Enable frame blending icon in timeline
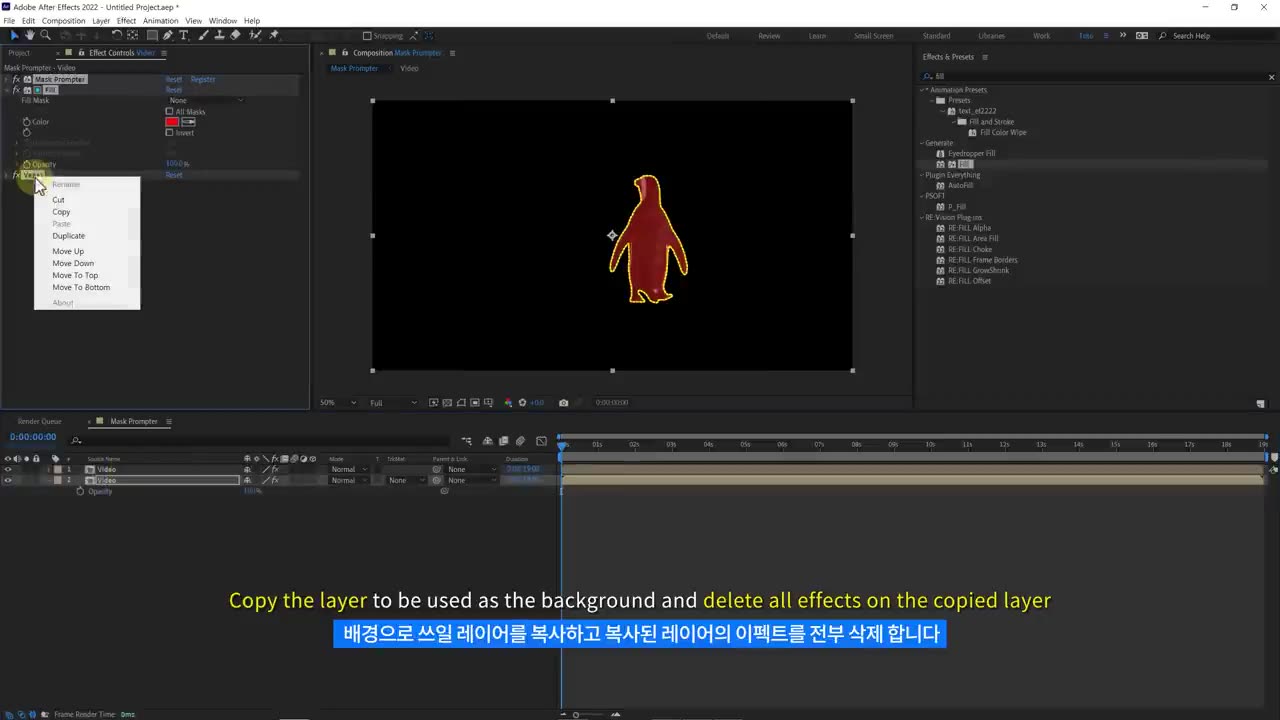Screen dimensions: 1280x720 (504, 441)
